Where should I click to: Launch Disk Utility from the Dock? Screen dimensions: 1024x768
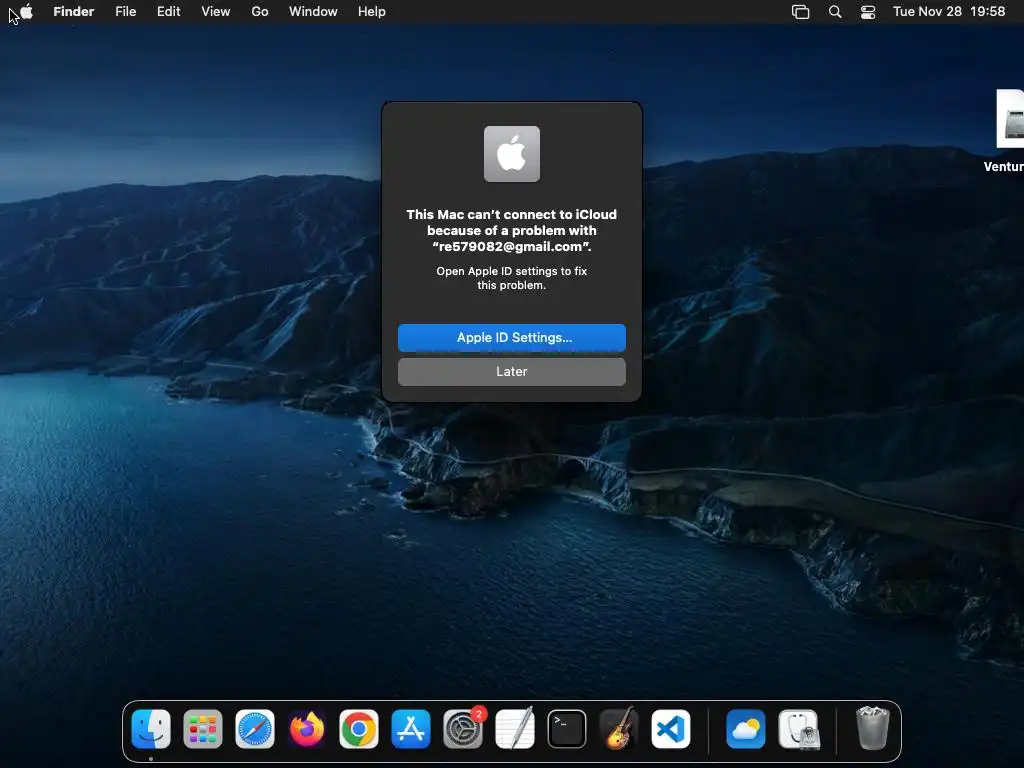tap(798, 728)
